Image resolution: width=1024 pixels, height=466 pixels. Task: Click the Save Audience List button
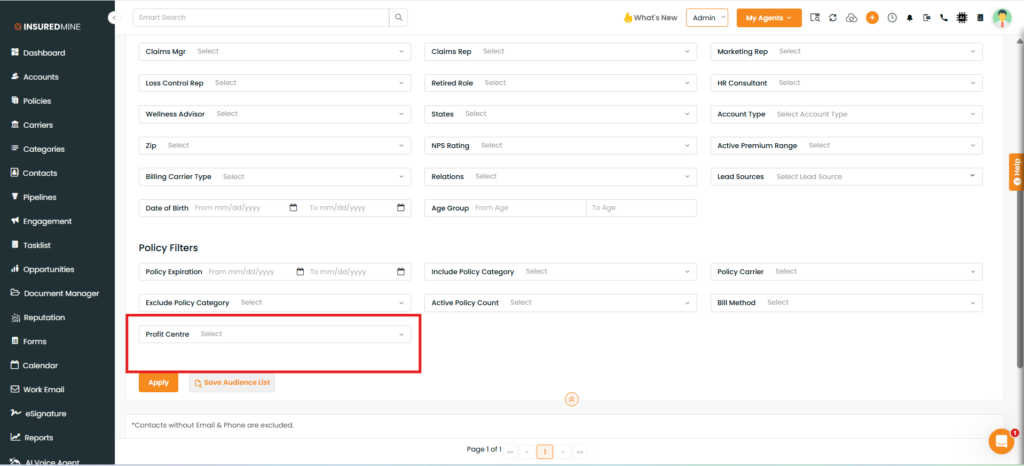(x=231, y=382)
